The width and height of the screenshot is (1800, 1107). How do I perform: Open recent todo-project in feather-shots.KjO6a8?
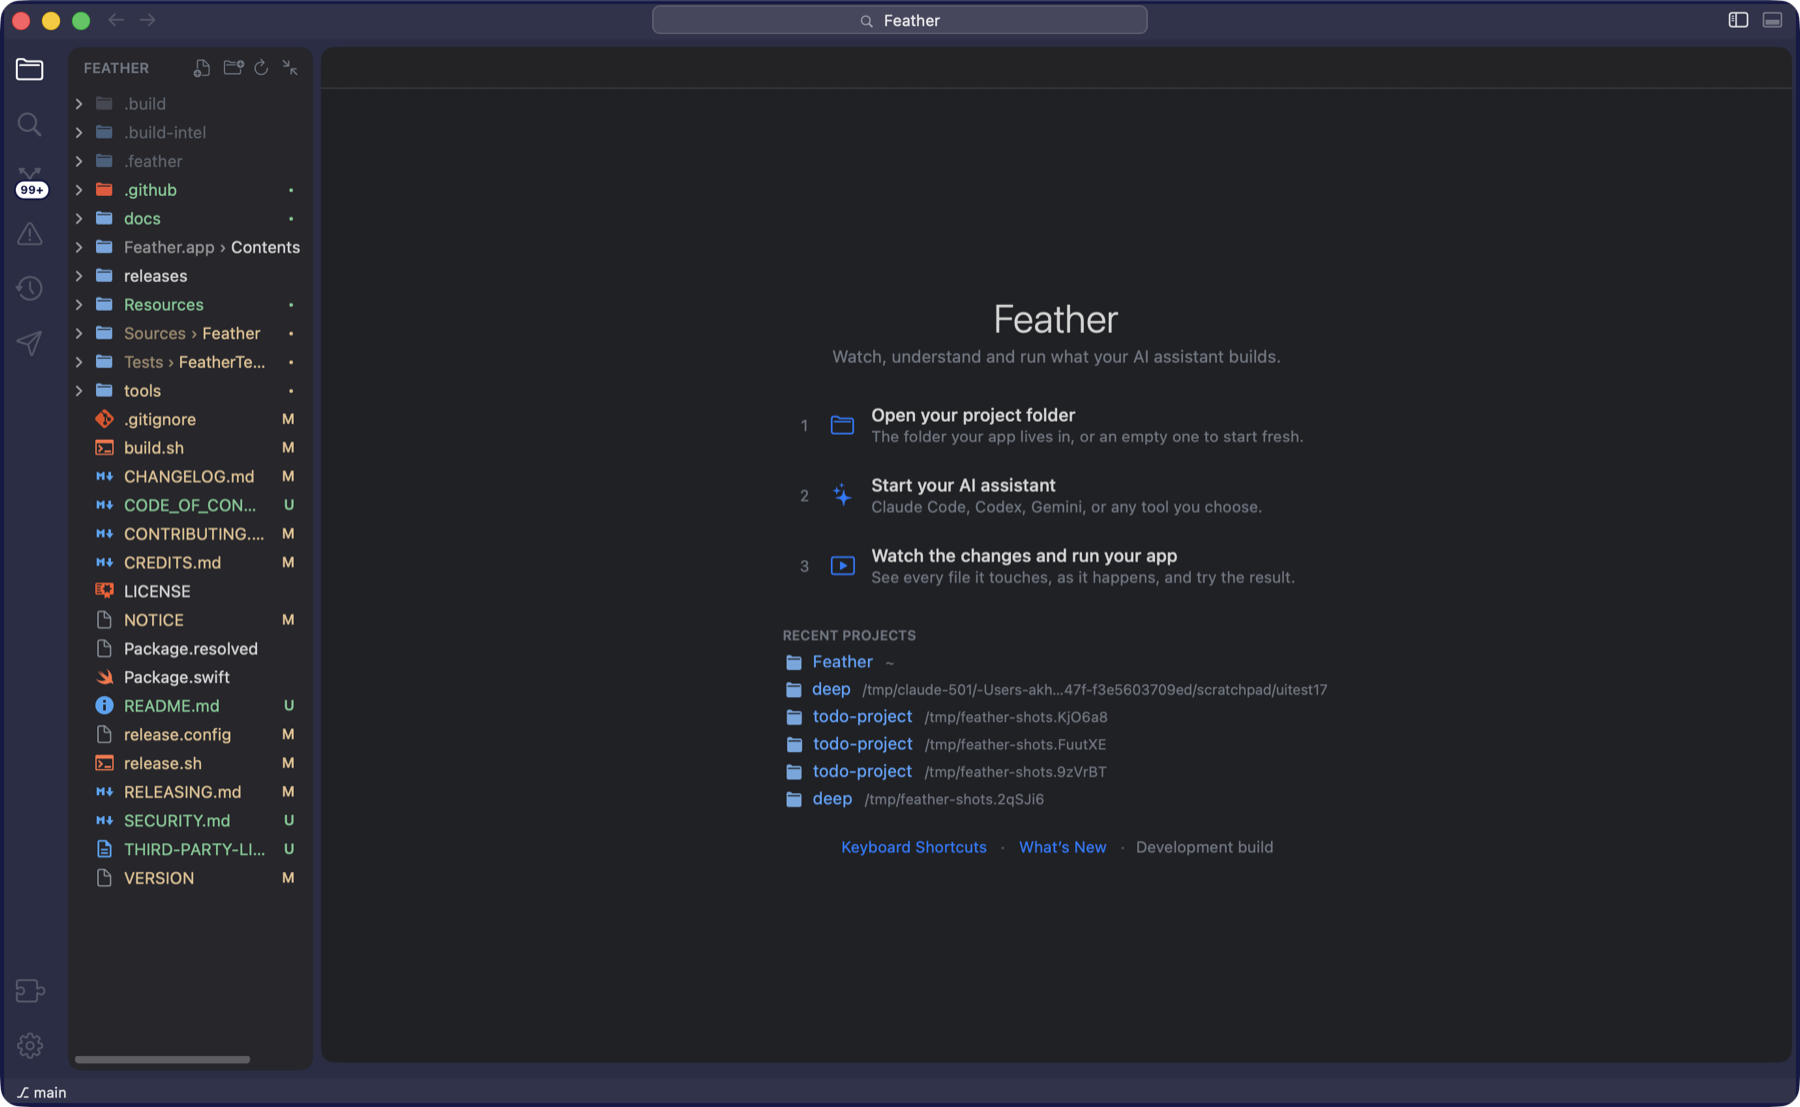tap(946, 717)
